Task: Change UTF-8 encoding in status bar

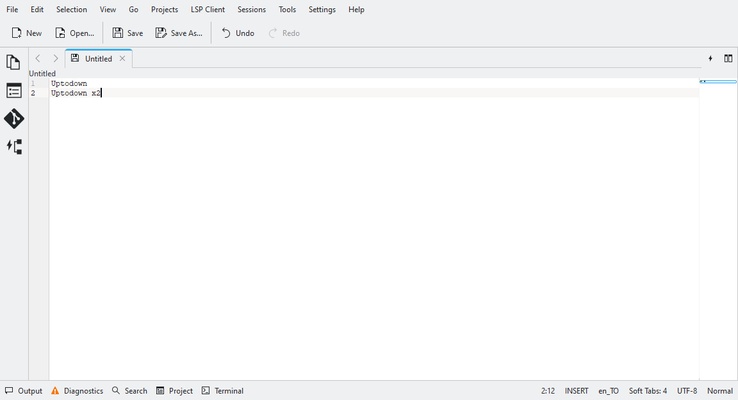Action: tap(687, 391)
